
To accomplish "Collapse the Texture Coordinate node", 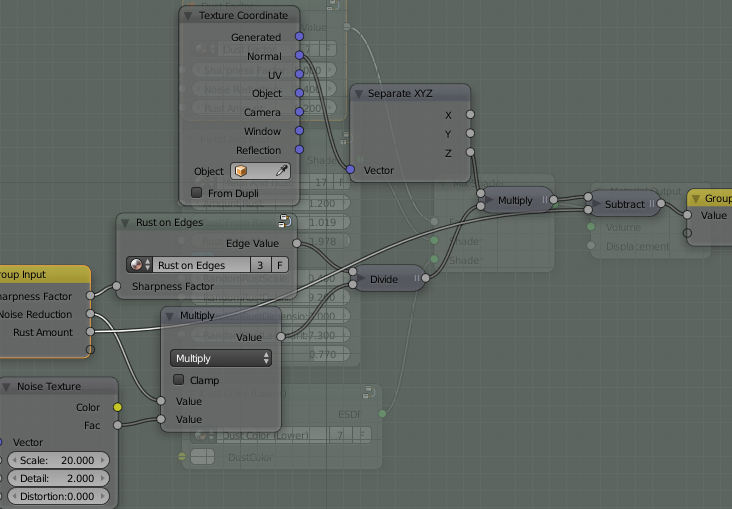I will 188,16.
